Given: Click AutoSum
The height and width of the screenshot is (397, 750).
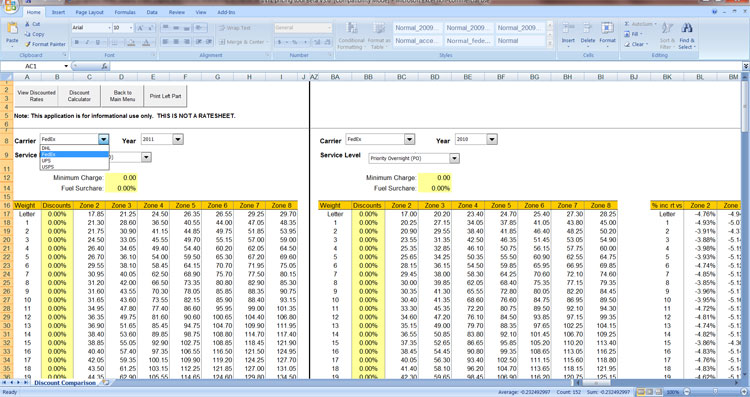Looking at the screenshot, I should click(x=641, y=24).
